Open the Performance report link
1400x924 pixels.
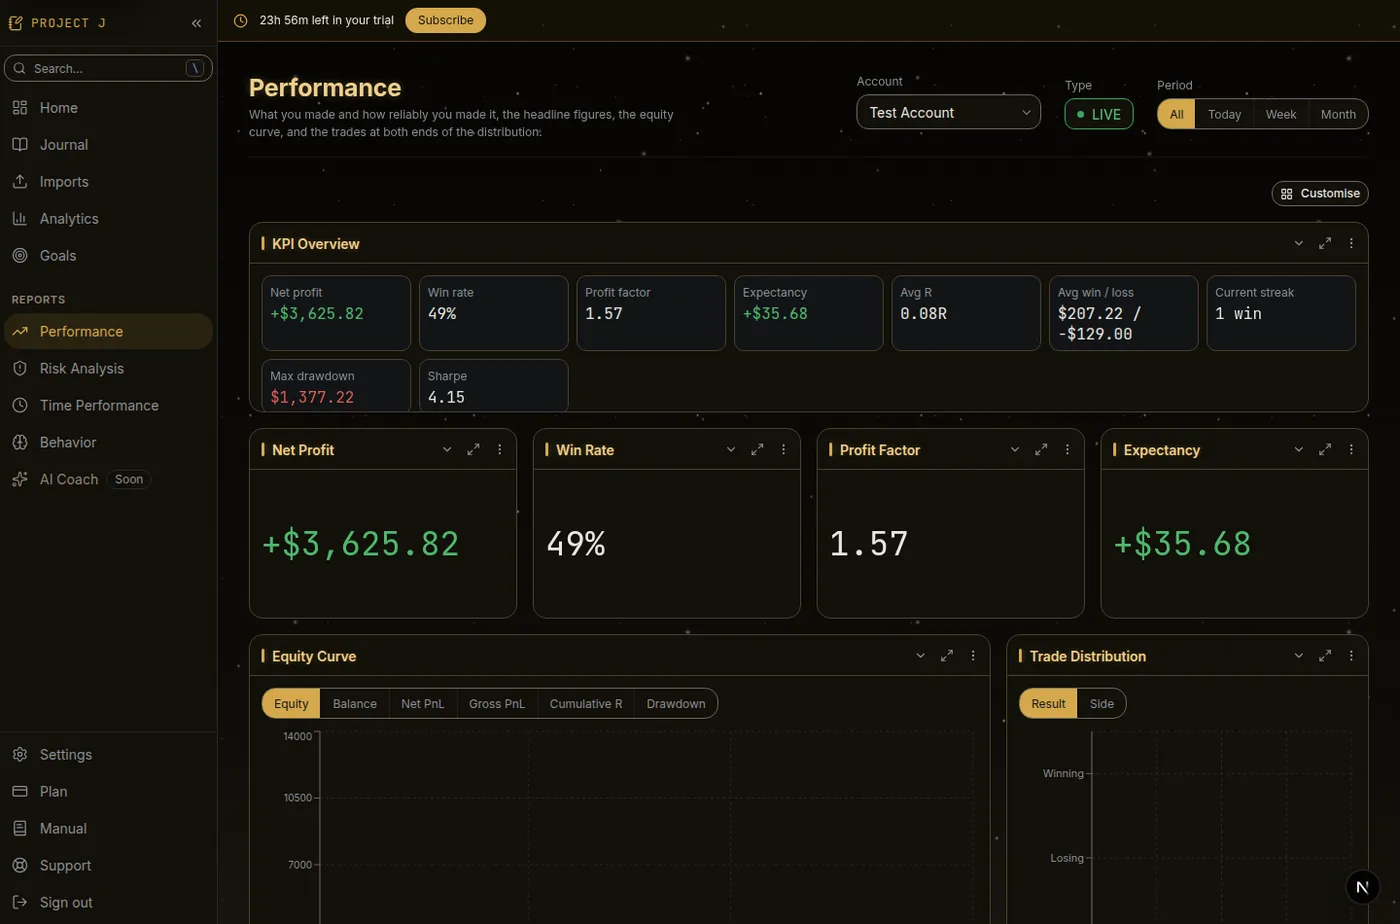tap(108, 332)
